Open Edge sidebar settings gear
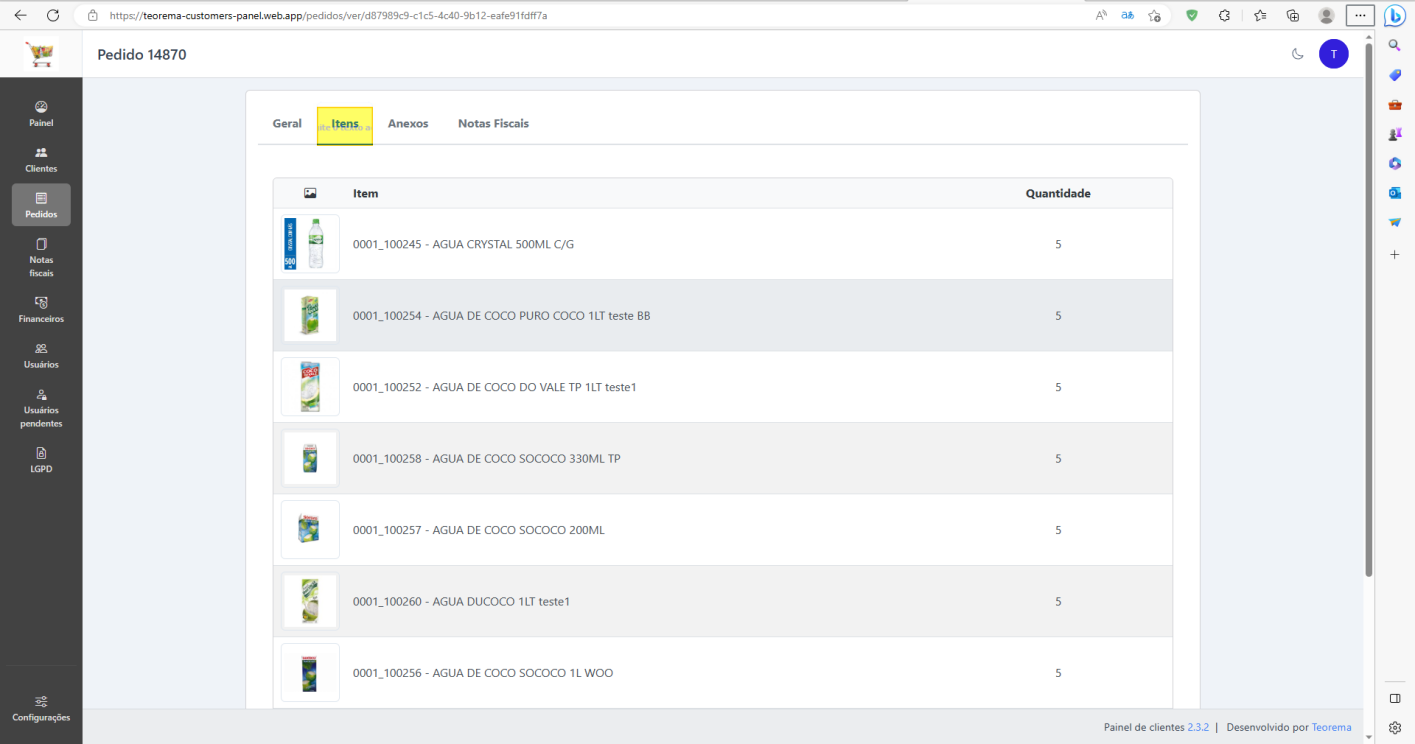Screen dimensions: 1415x744 (x=1395, y=728)
